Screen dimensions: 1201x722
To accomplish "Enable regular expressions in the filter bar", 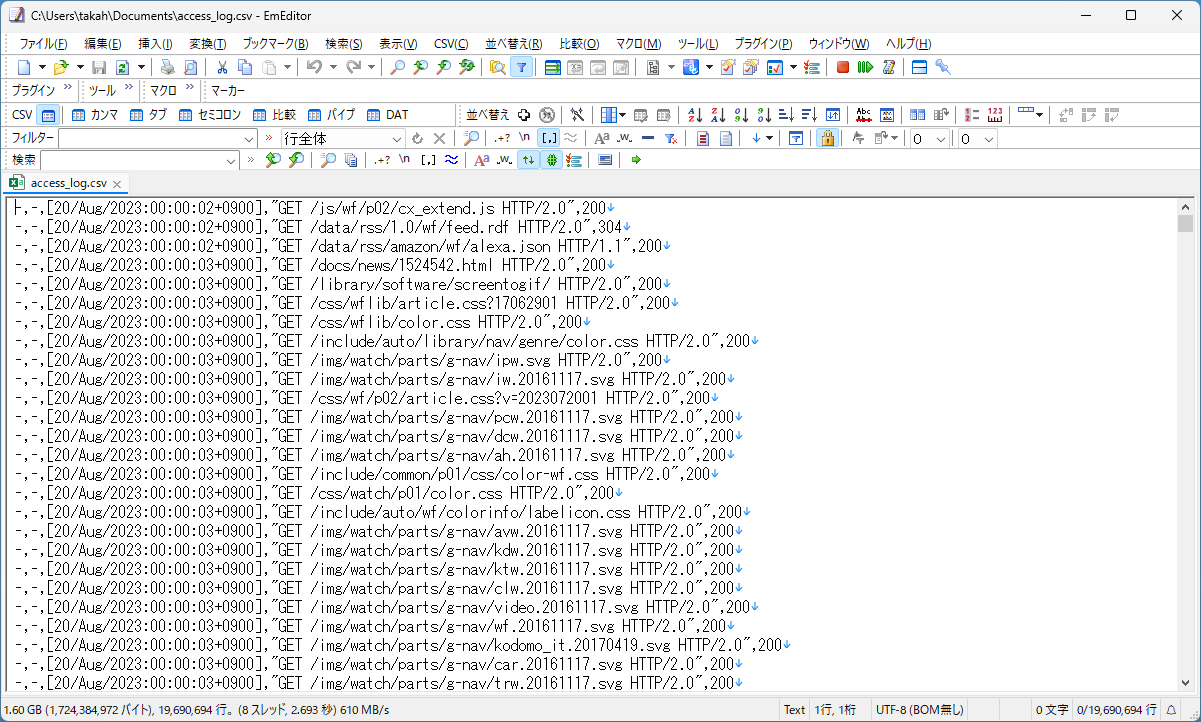I will point(502,138).
